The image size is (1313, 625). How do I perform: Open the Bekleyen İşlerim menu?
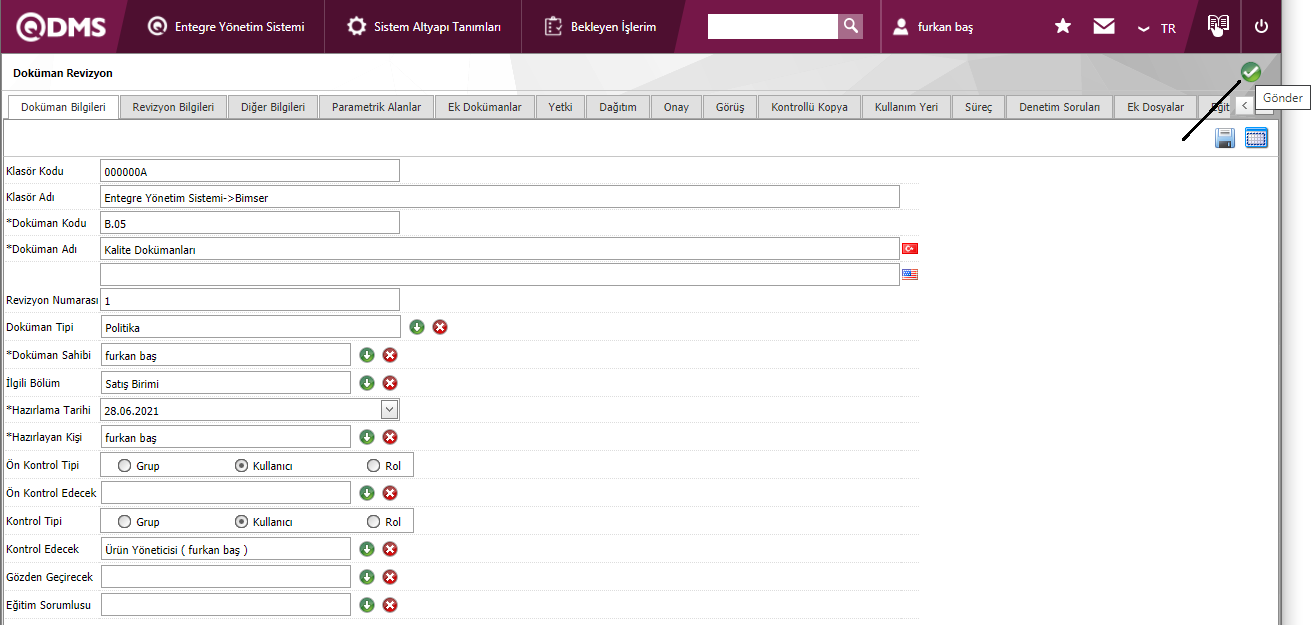click(601, 27)
